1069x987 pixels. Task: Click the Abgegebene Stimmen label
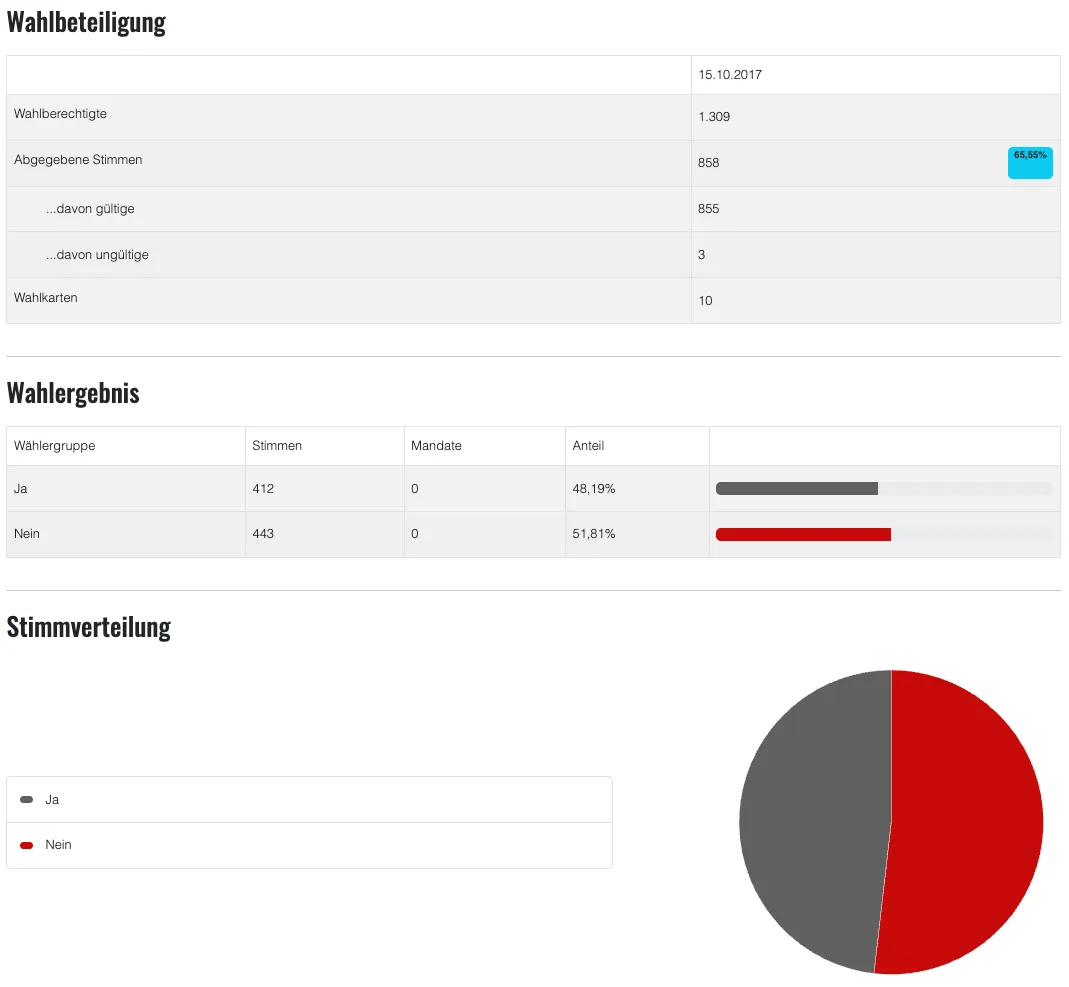click(78, 160)
